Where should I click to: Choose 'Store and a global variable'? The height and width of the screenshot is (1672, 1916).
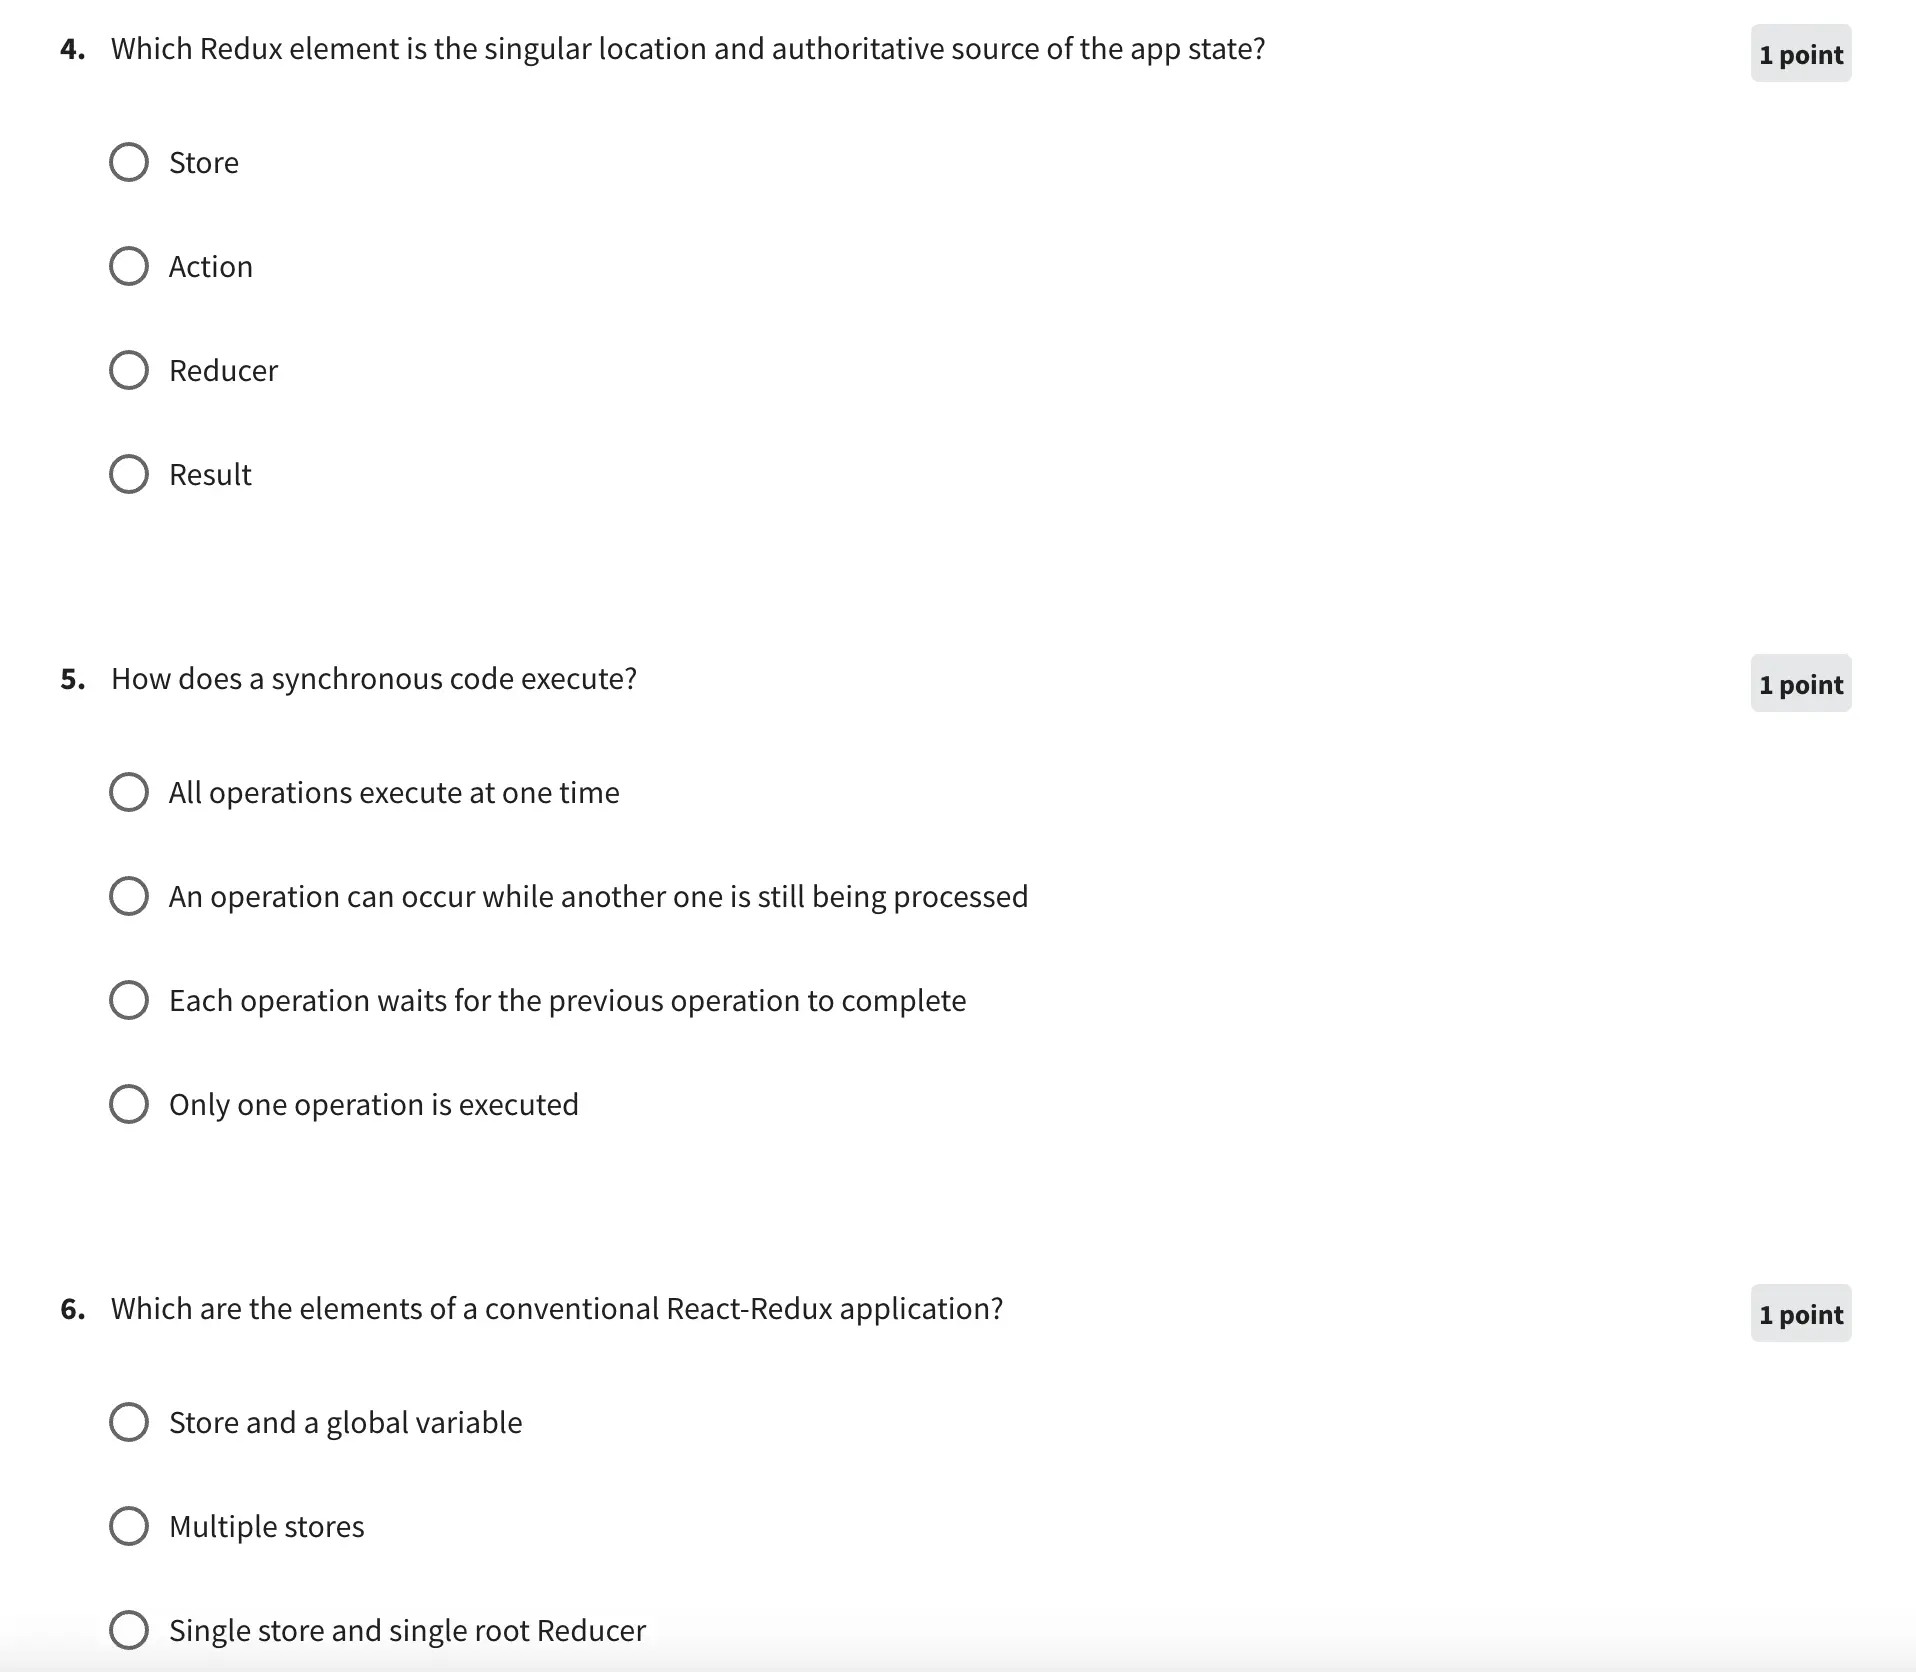(x=129, y=1422)
